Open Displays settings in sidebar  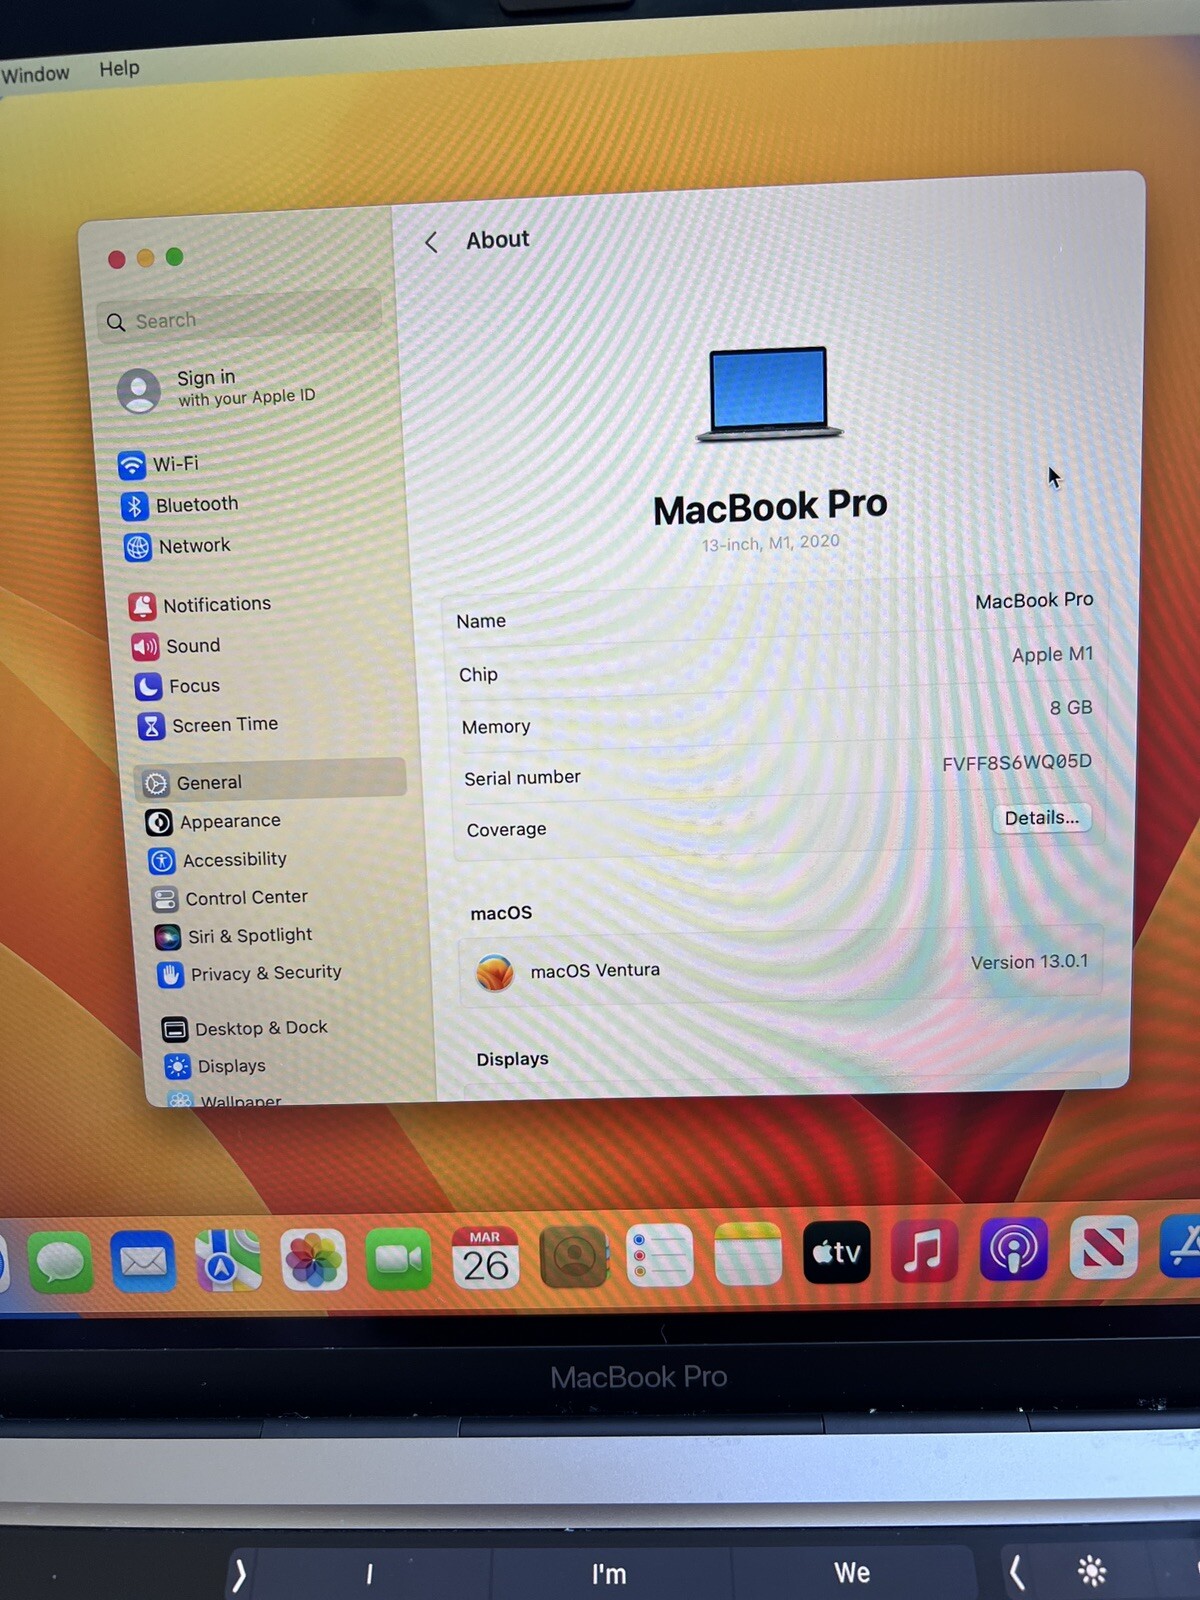[217, 1066]
